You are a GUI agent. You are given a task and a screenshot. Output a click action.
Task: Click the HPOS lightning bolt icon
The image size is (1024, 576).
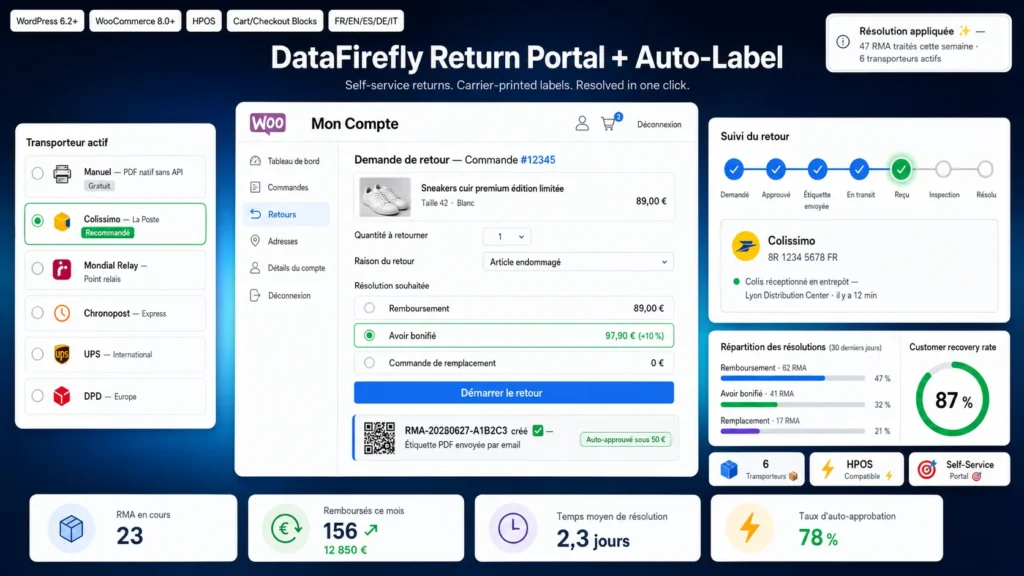click(x=828, y=469)
